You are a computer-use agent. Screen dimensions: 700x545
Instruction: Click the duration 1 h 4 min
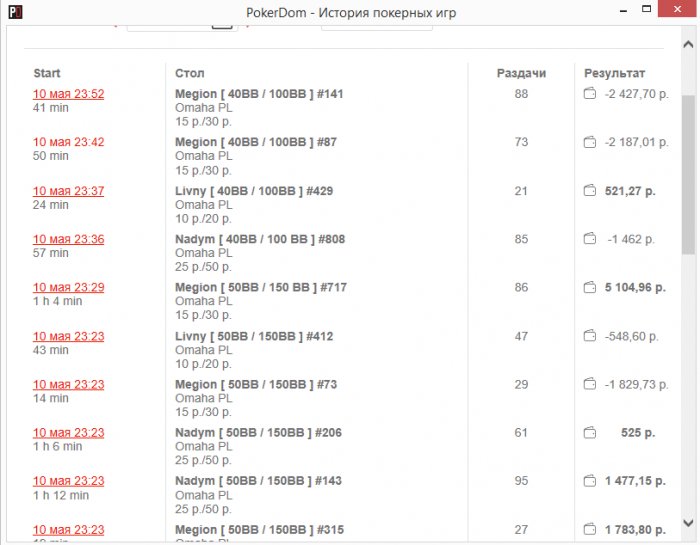coord(58,301)
